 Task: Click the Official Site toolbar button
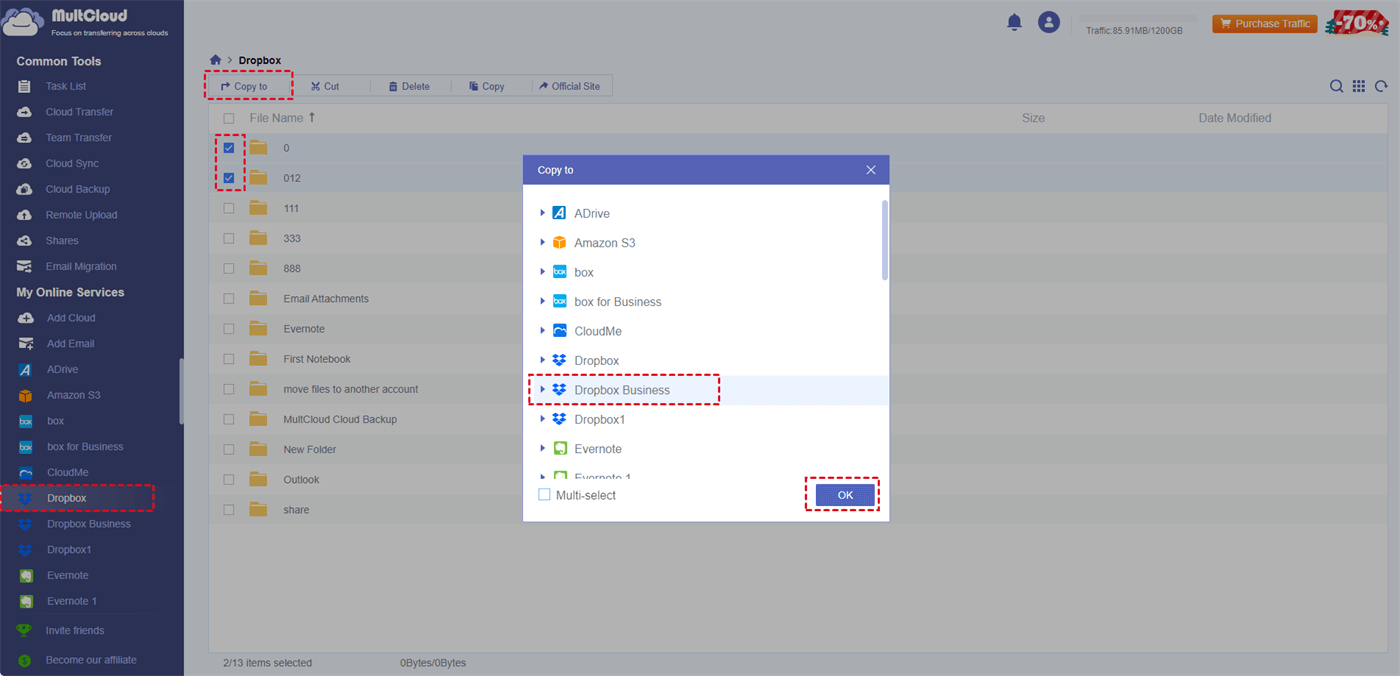(572, 87)
